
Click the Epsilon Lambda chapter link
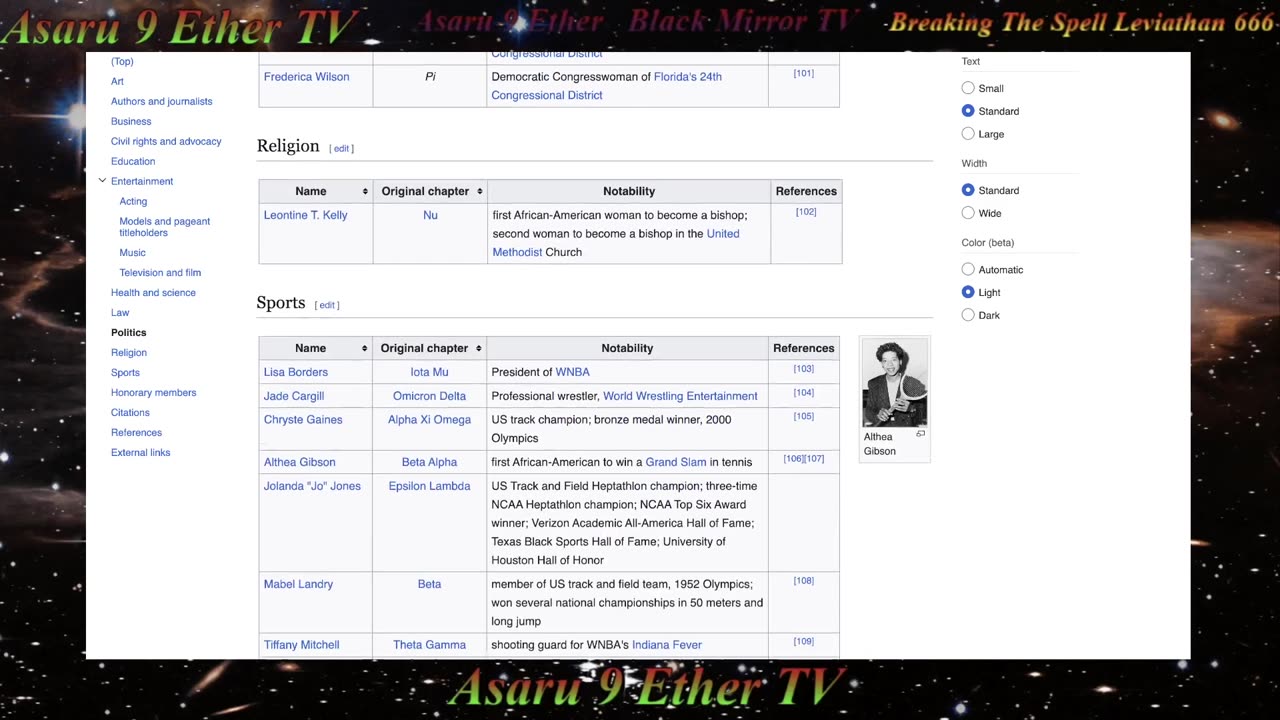pos(429,486)
